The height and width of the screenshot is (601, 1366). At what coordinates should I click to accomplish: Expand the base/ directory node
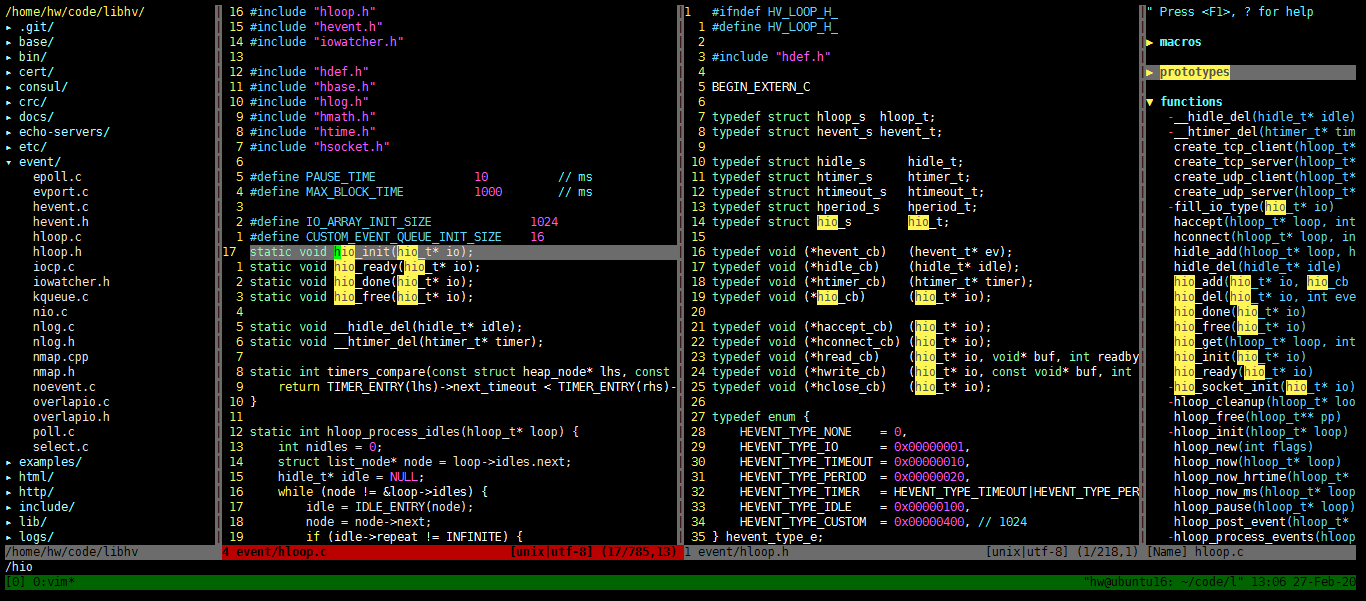tap(9, 42)
